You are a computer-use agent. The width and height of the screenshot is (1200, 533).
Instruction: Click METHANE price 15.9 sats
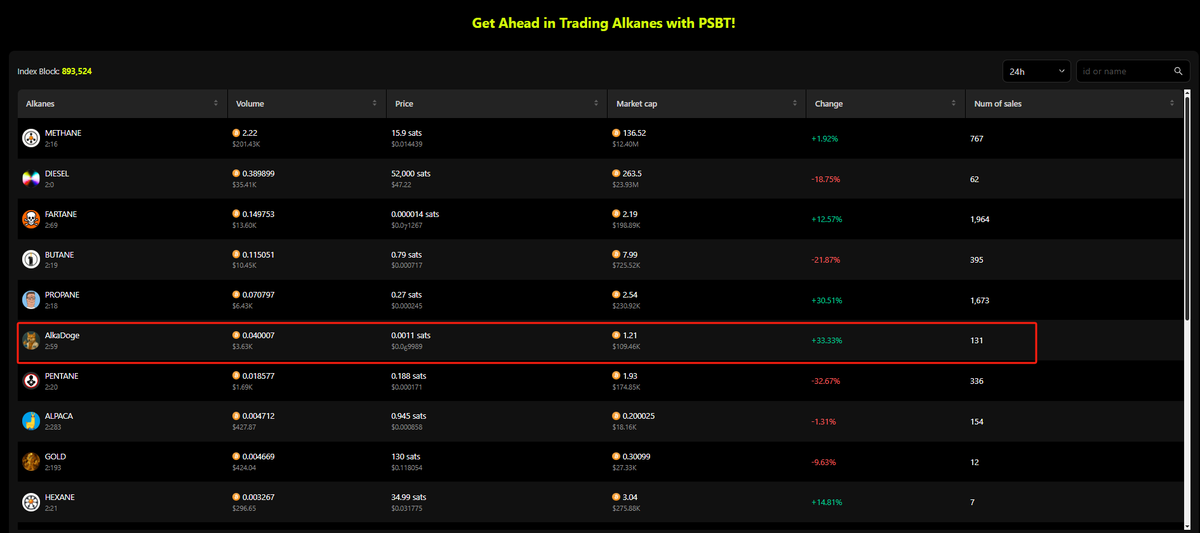tap(406, 133)
